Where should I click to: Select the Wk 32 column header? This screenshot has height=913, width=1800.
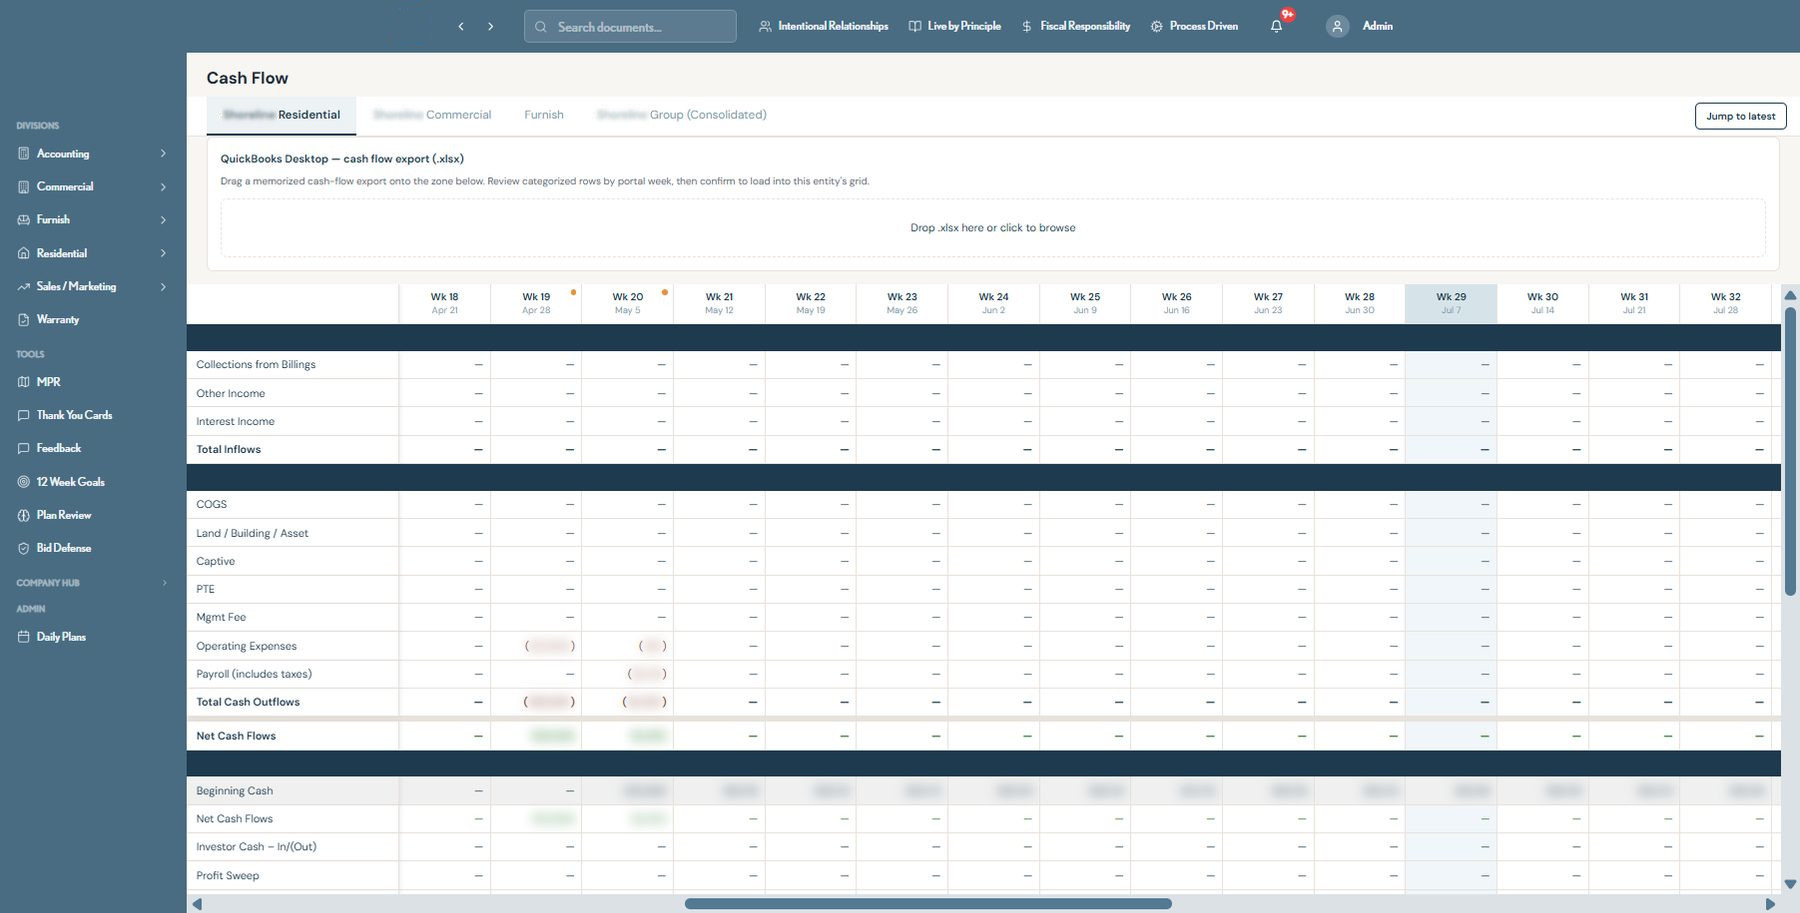(x=1726, y=303)
